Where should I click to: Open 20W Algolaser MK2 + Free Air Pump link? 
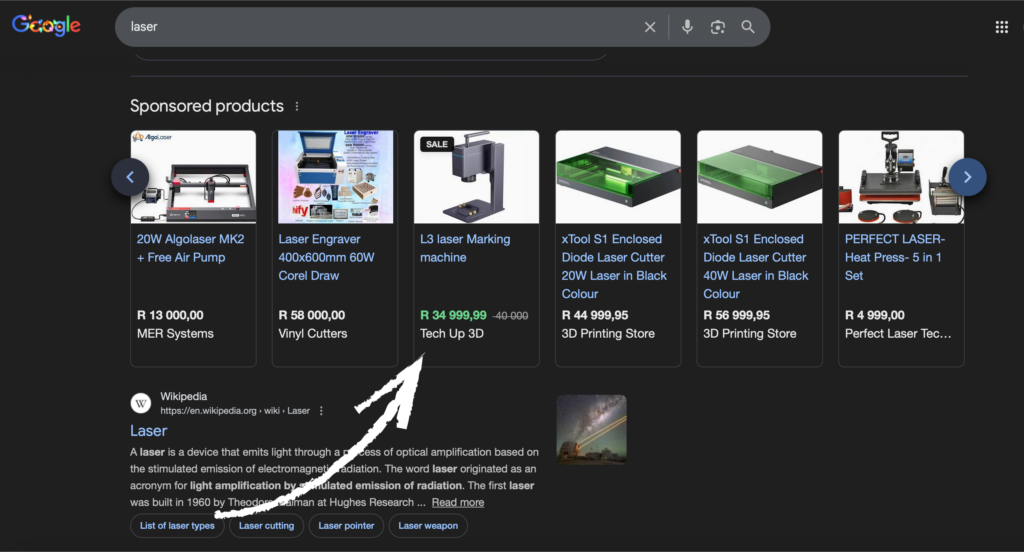click(x=190, y=248)
